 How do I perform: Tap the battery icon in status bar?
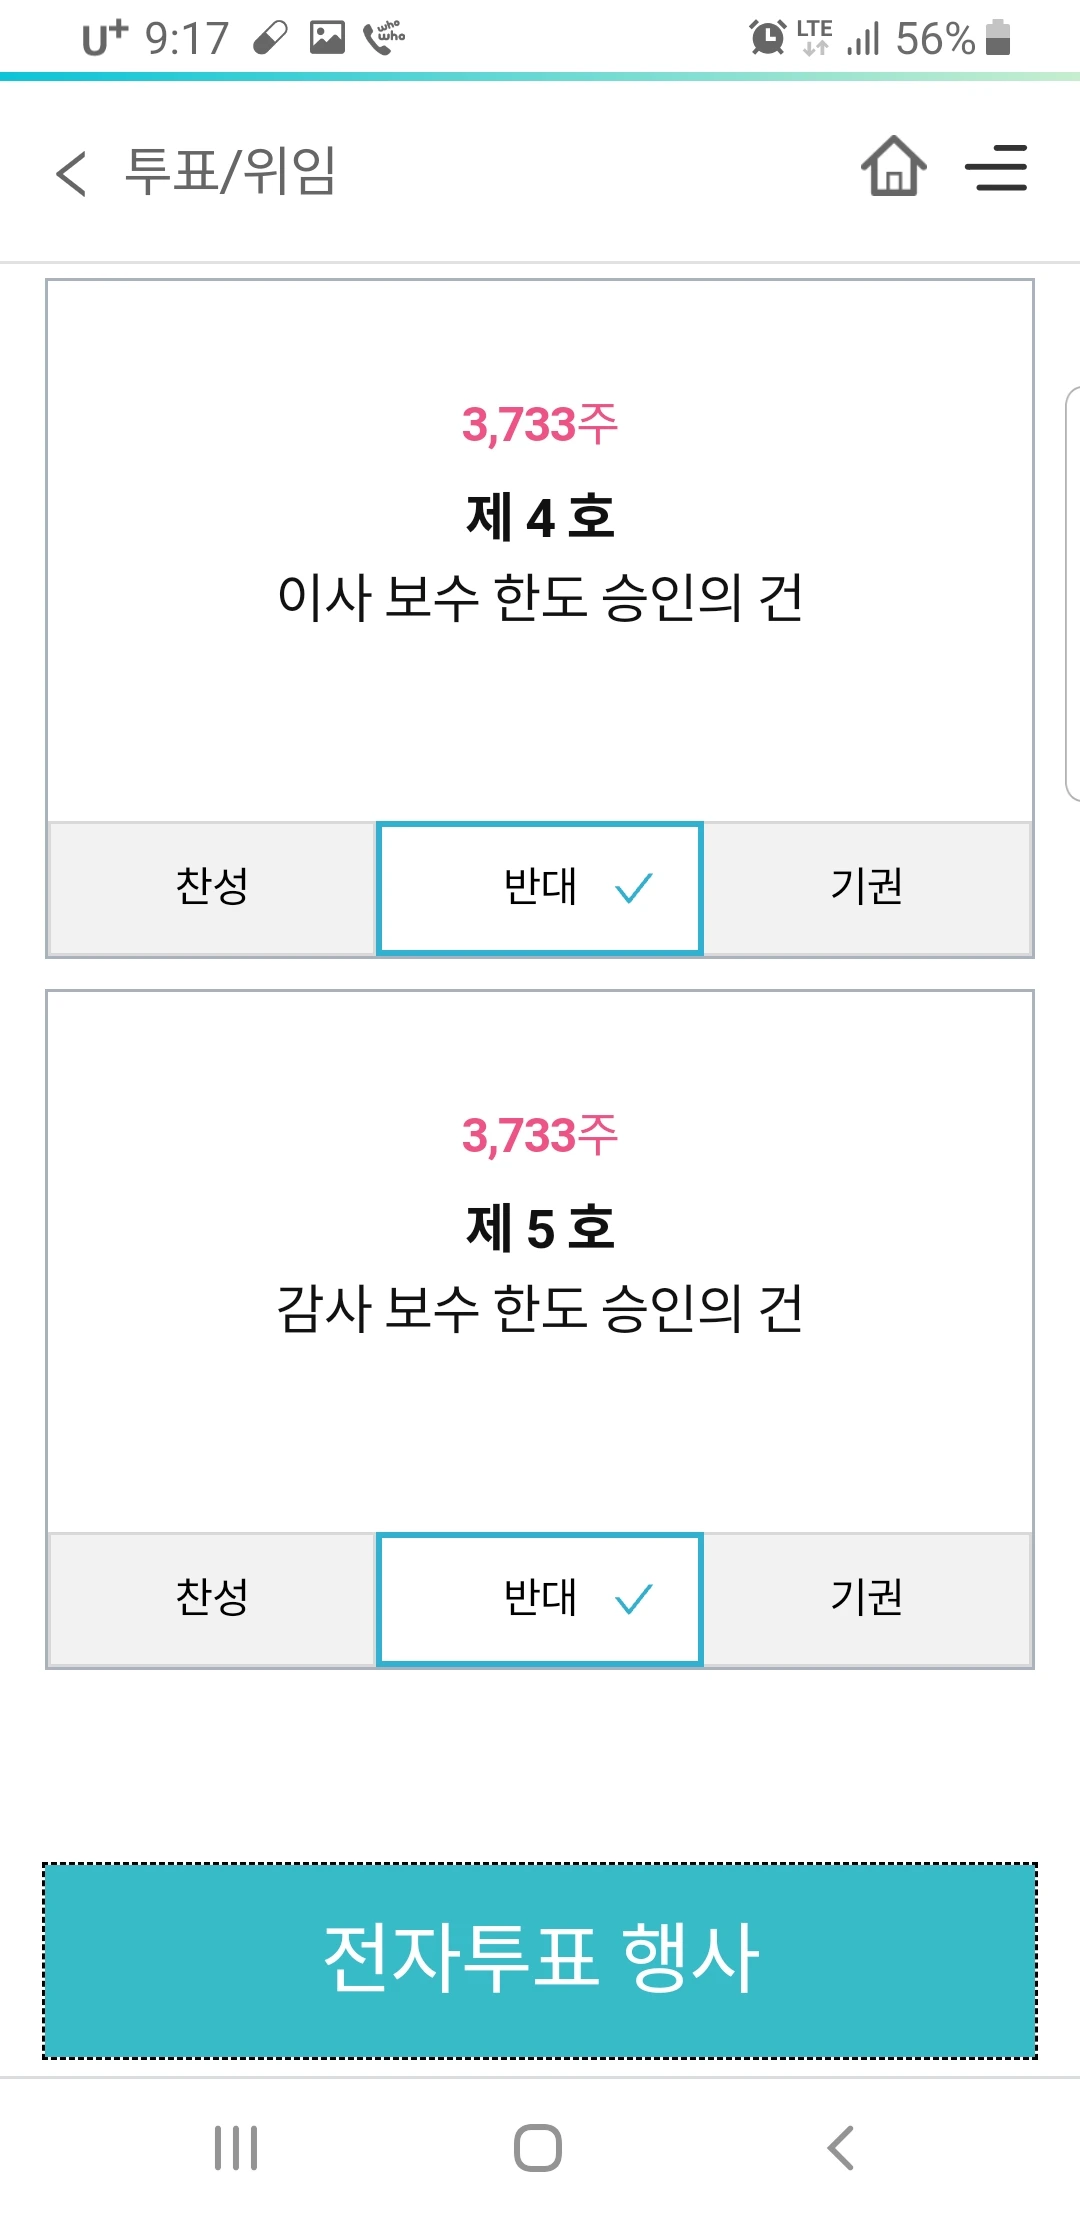tap(998, 38)
